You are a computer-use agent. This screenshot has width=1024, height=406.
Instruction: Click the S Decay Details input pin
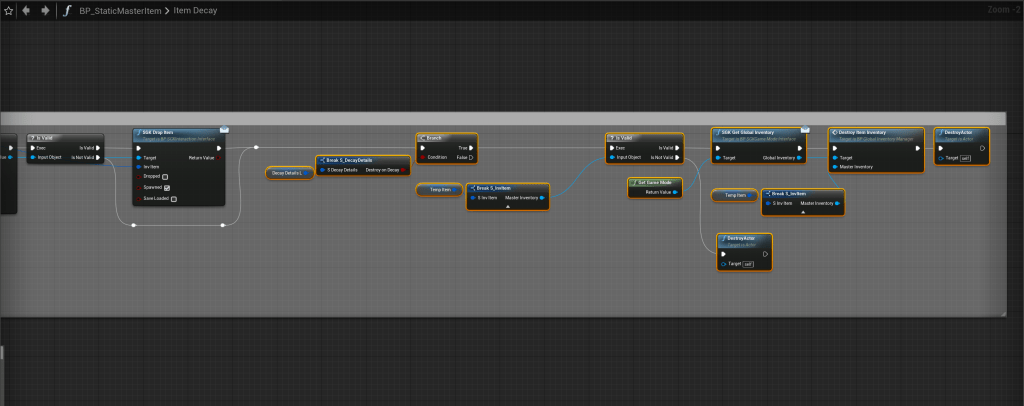(x=322, y=170)
